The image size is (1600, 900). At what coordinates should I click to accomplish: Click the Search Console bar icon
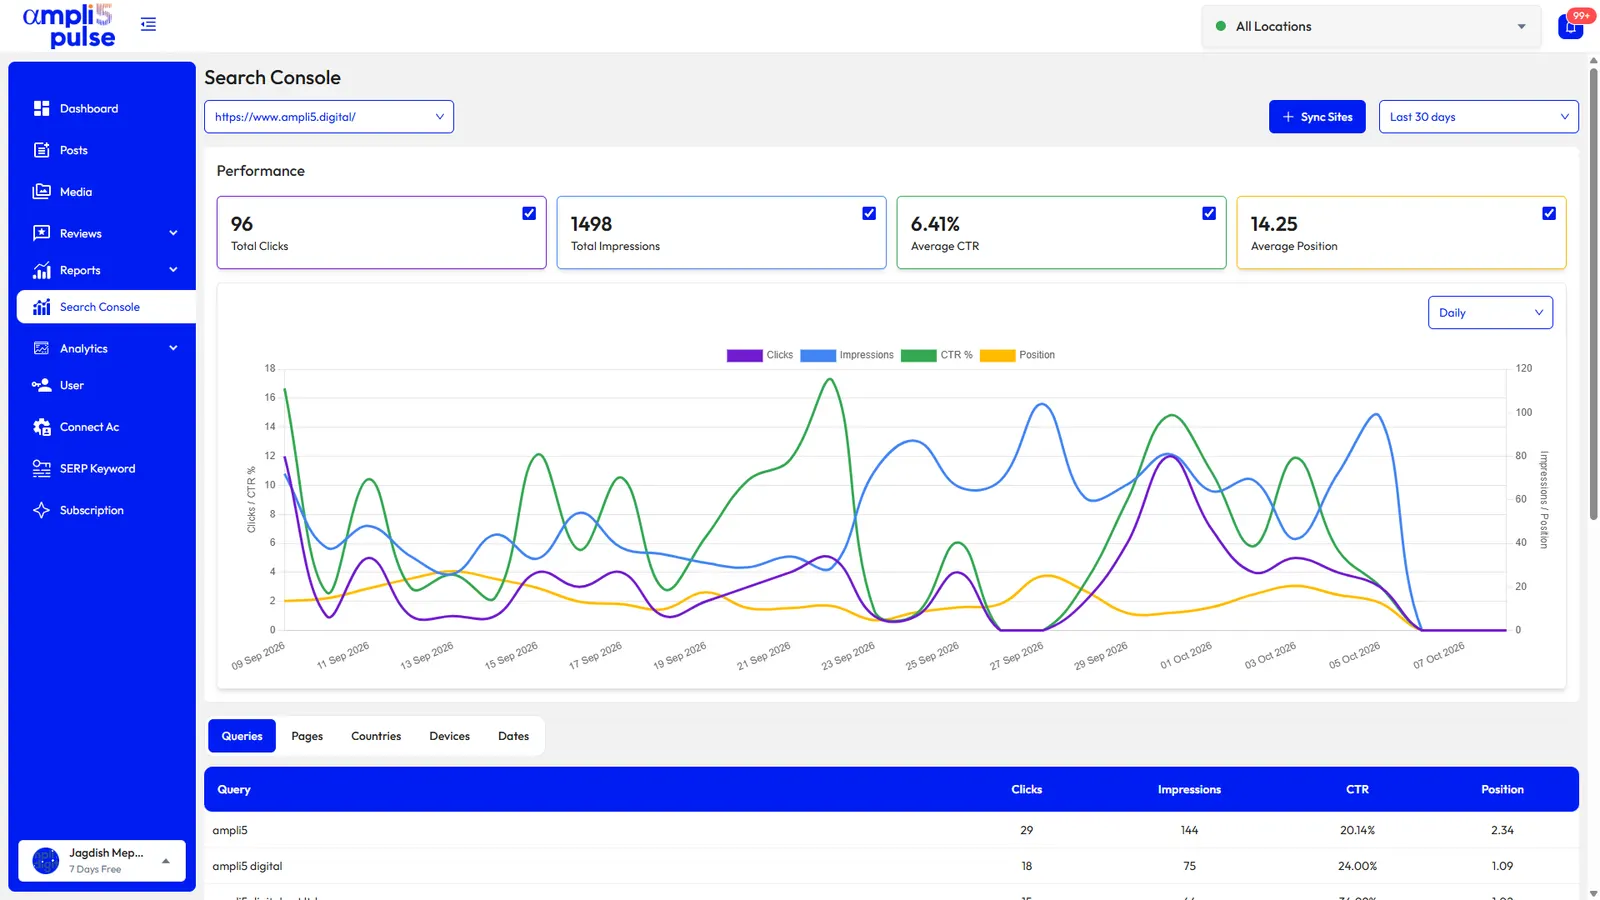click(41, 307)
